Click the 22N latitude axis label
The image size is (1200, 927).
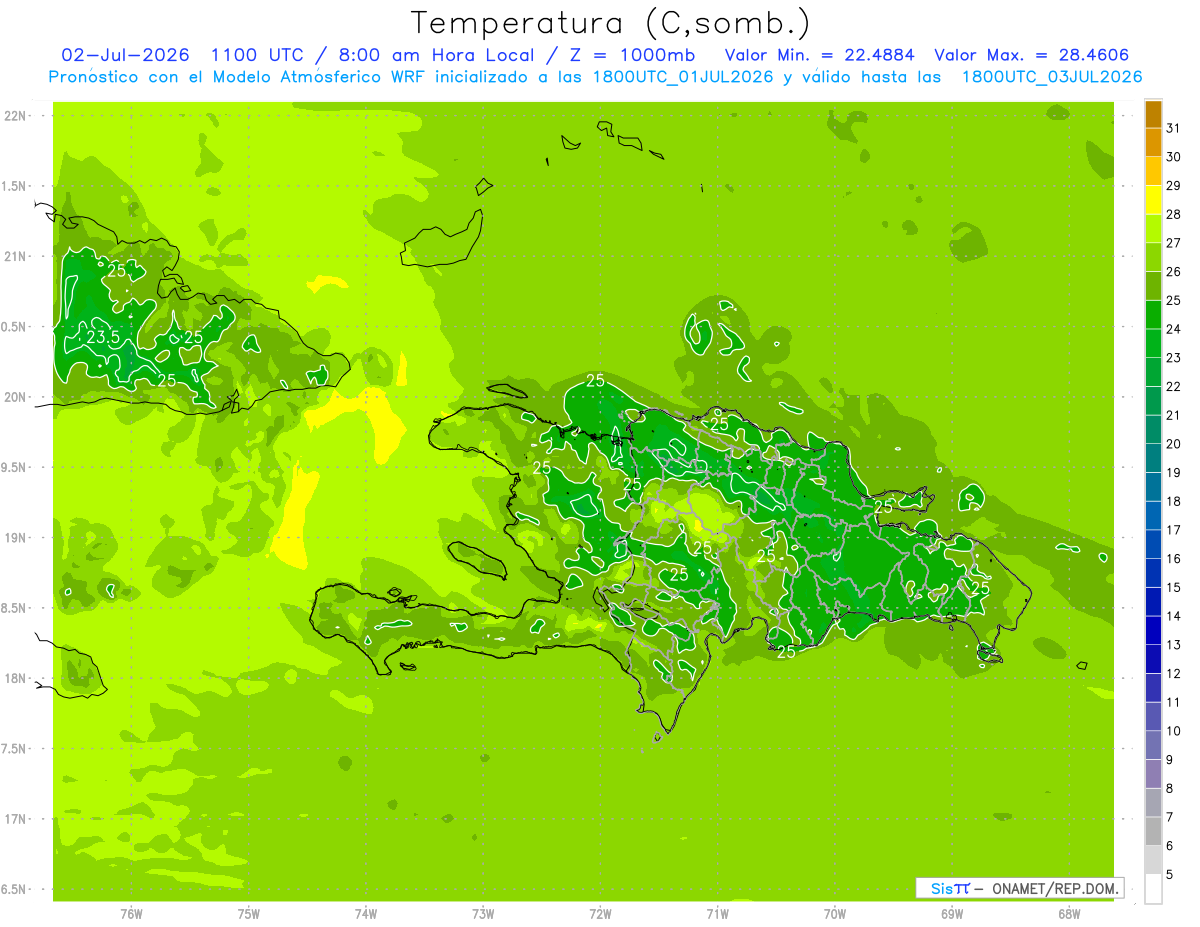tap(16, 115)
